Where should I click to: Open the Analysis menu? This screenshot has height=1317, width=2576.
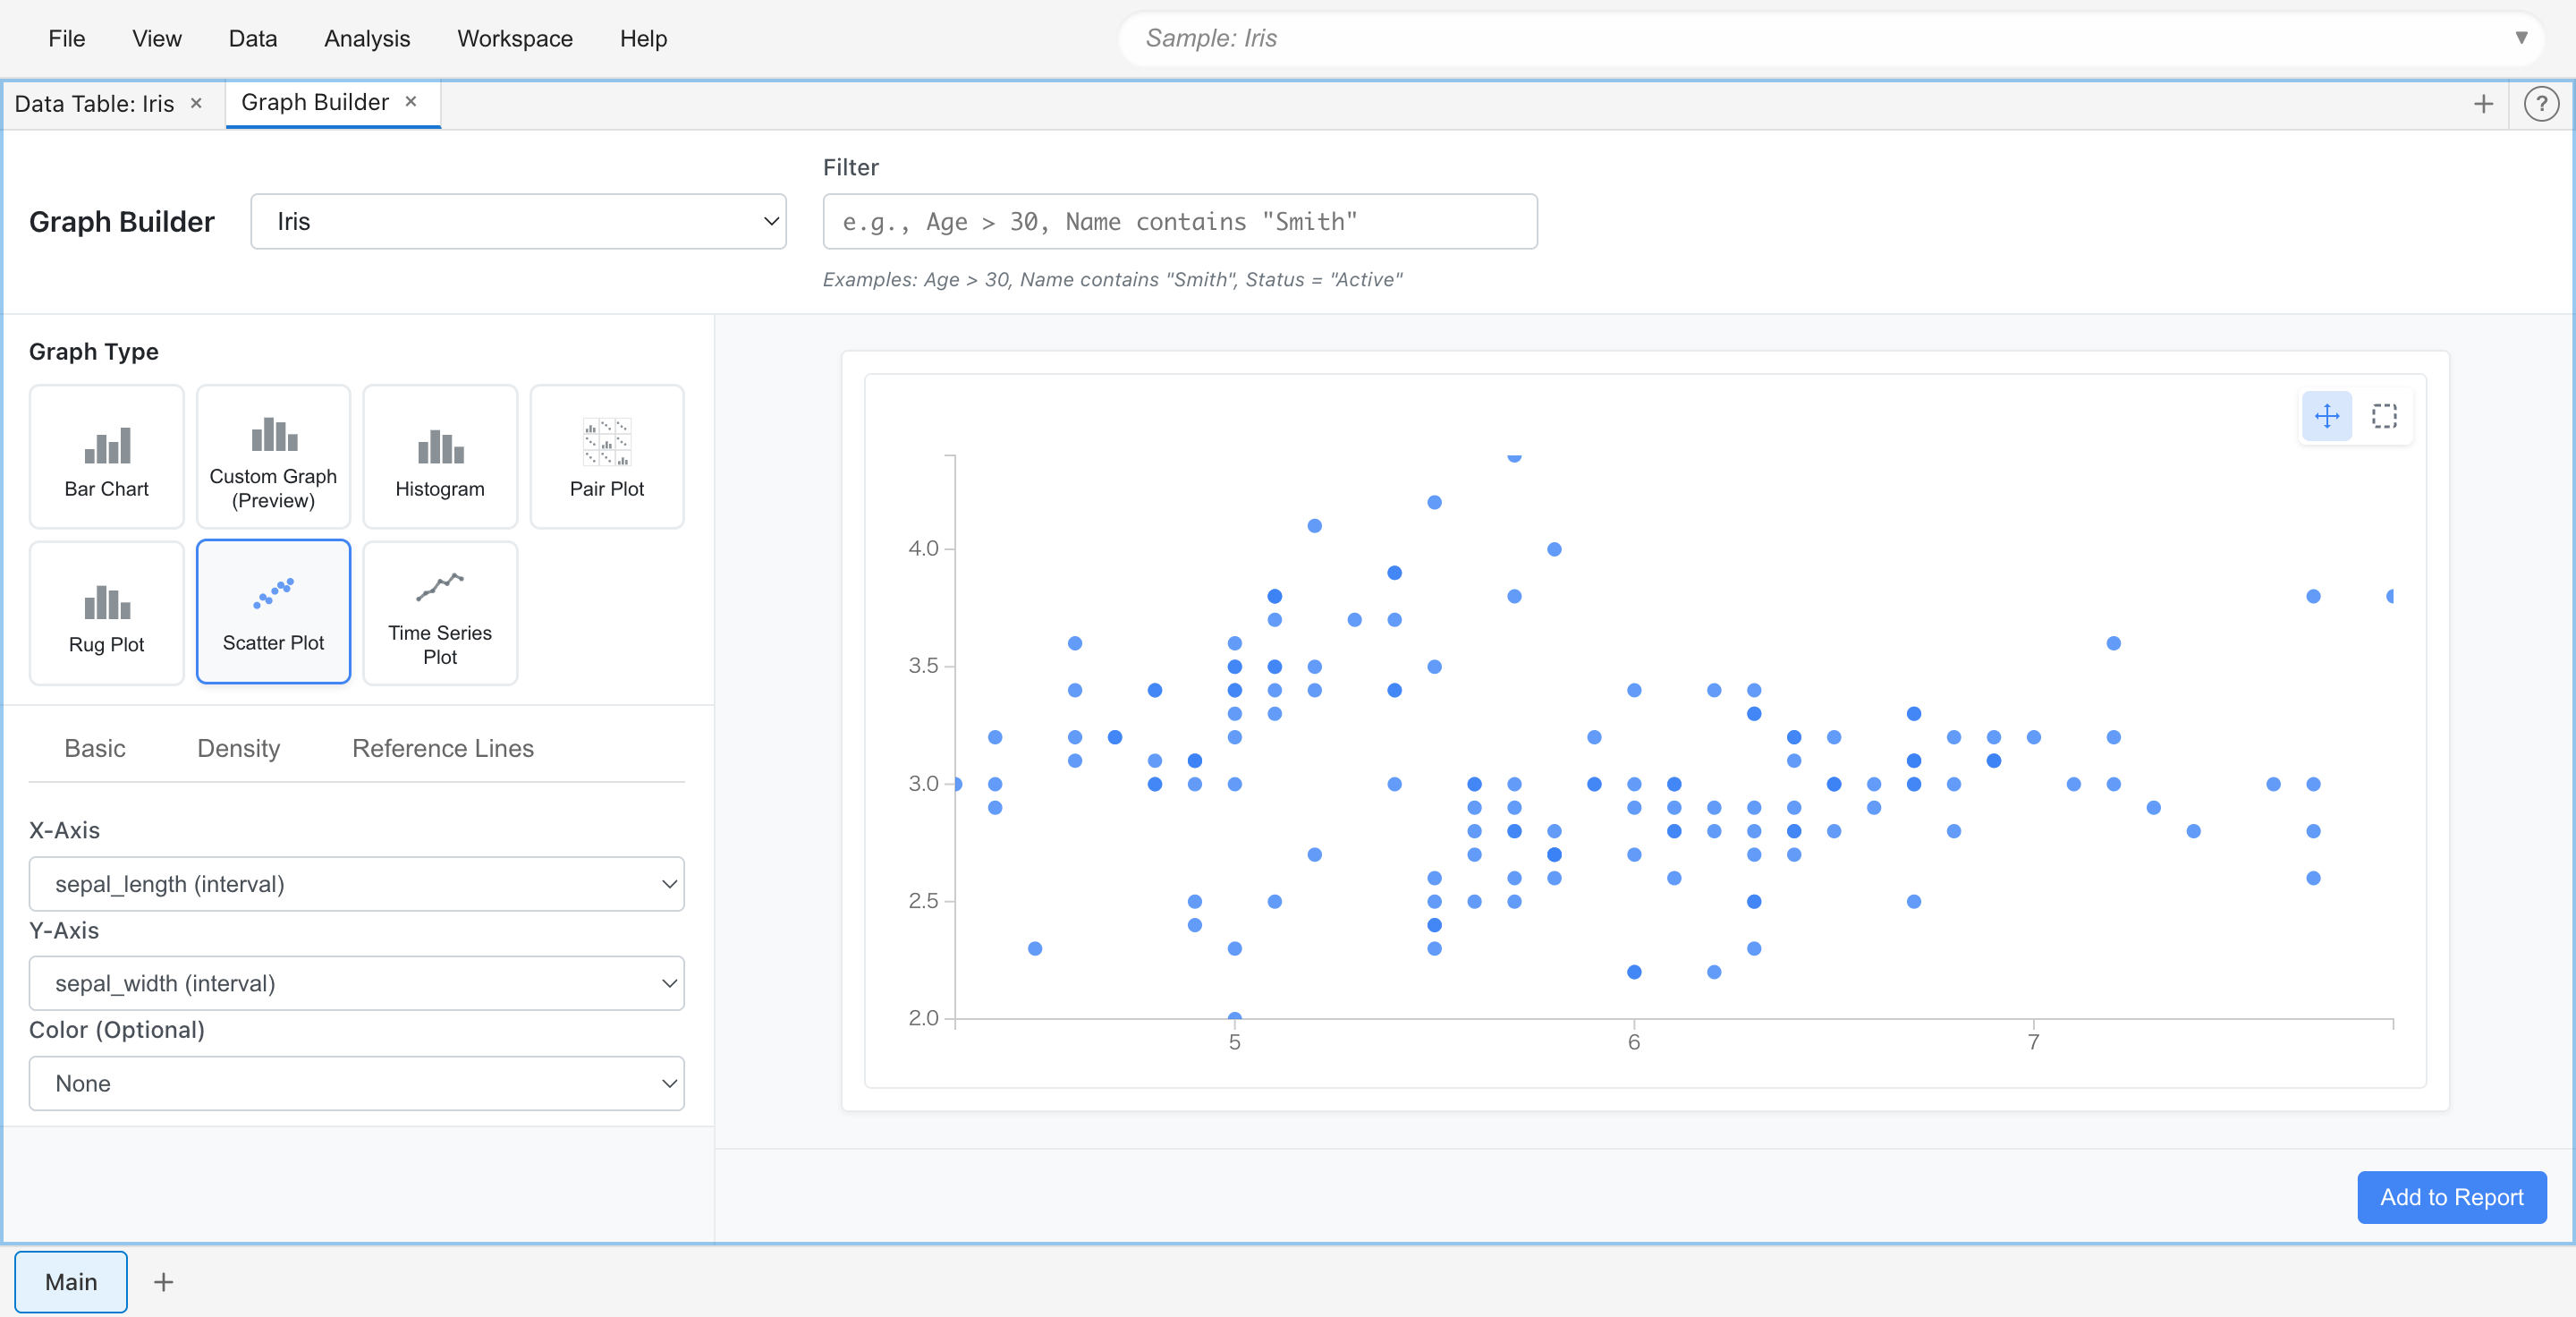(366, 38)
